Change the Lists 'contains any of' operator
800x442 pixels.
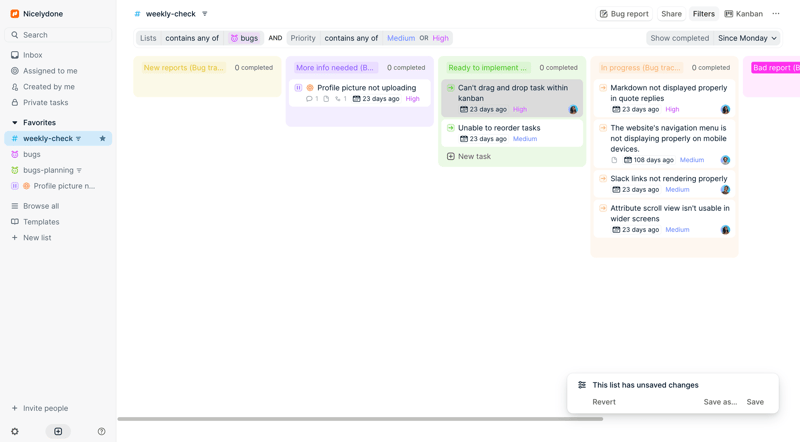point(192,38)
